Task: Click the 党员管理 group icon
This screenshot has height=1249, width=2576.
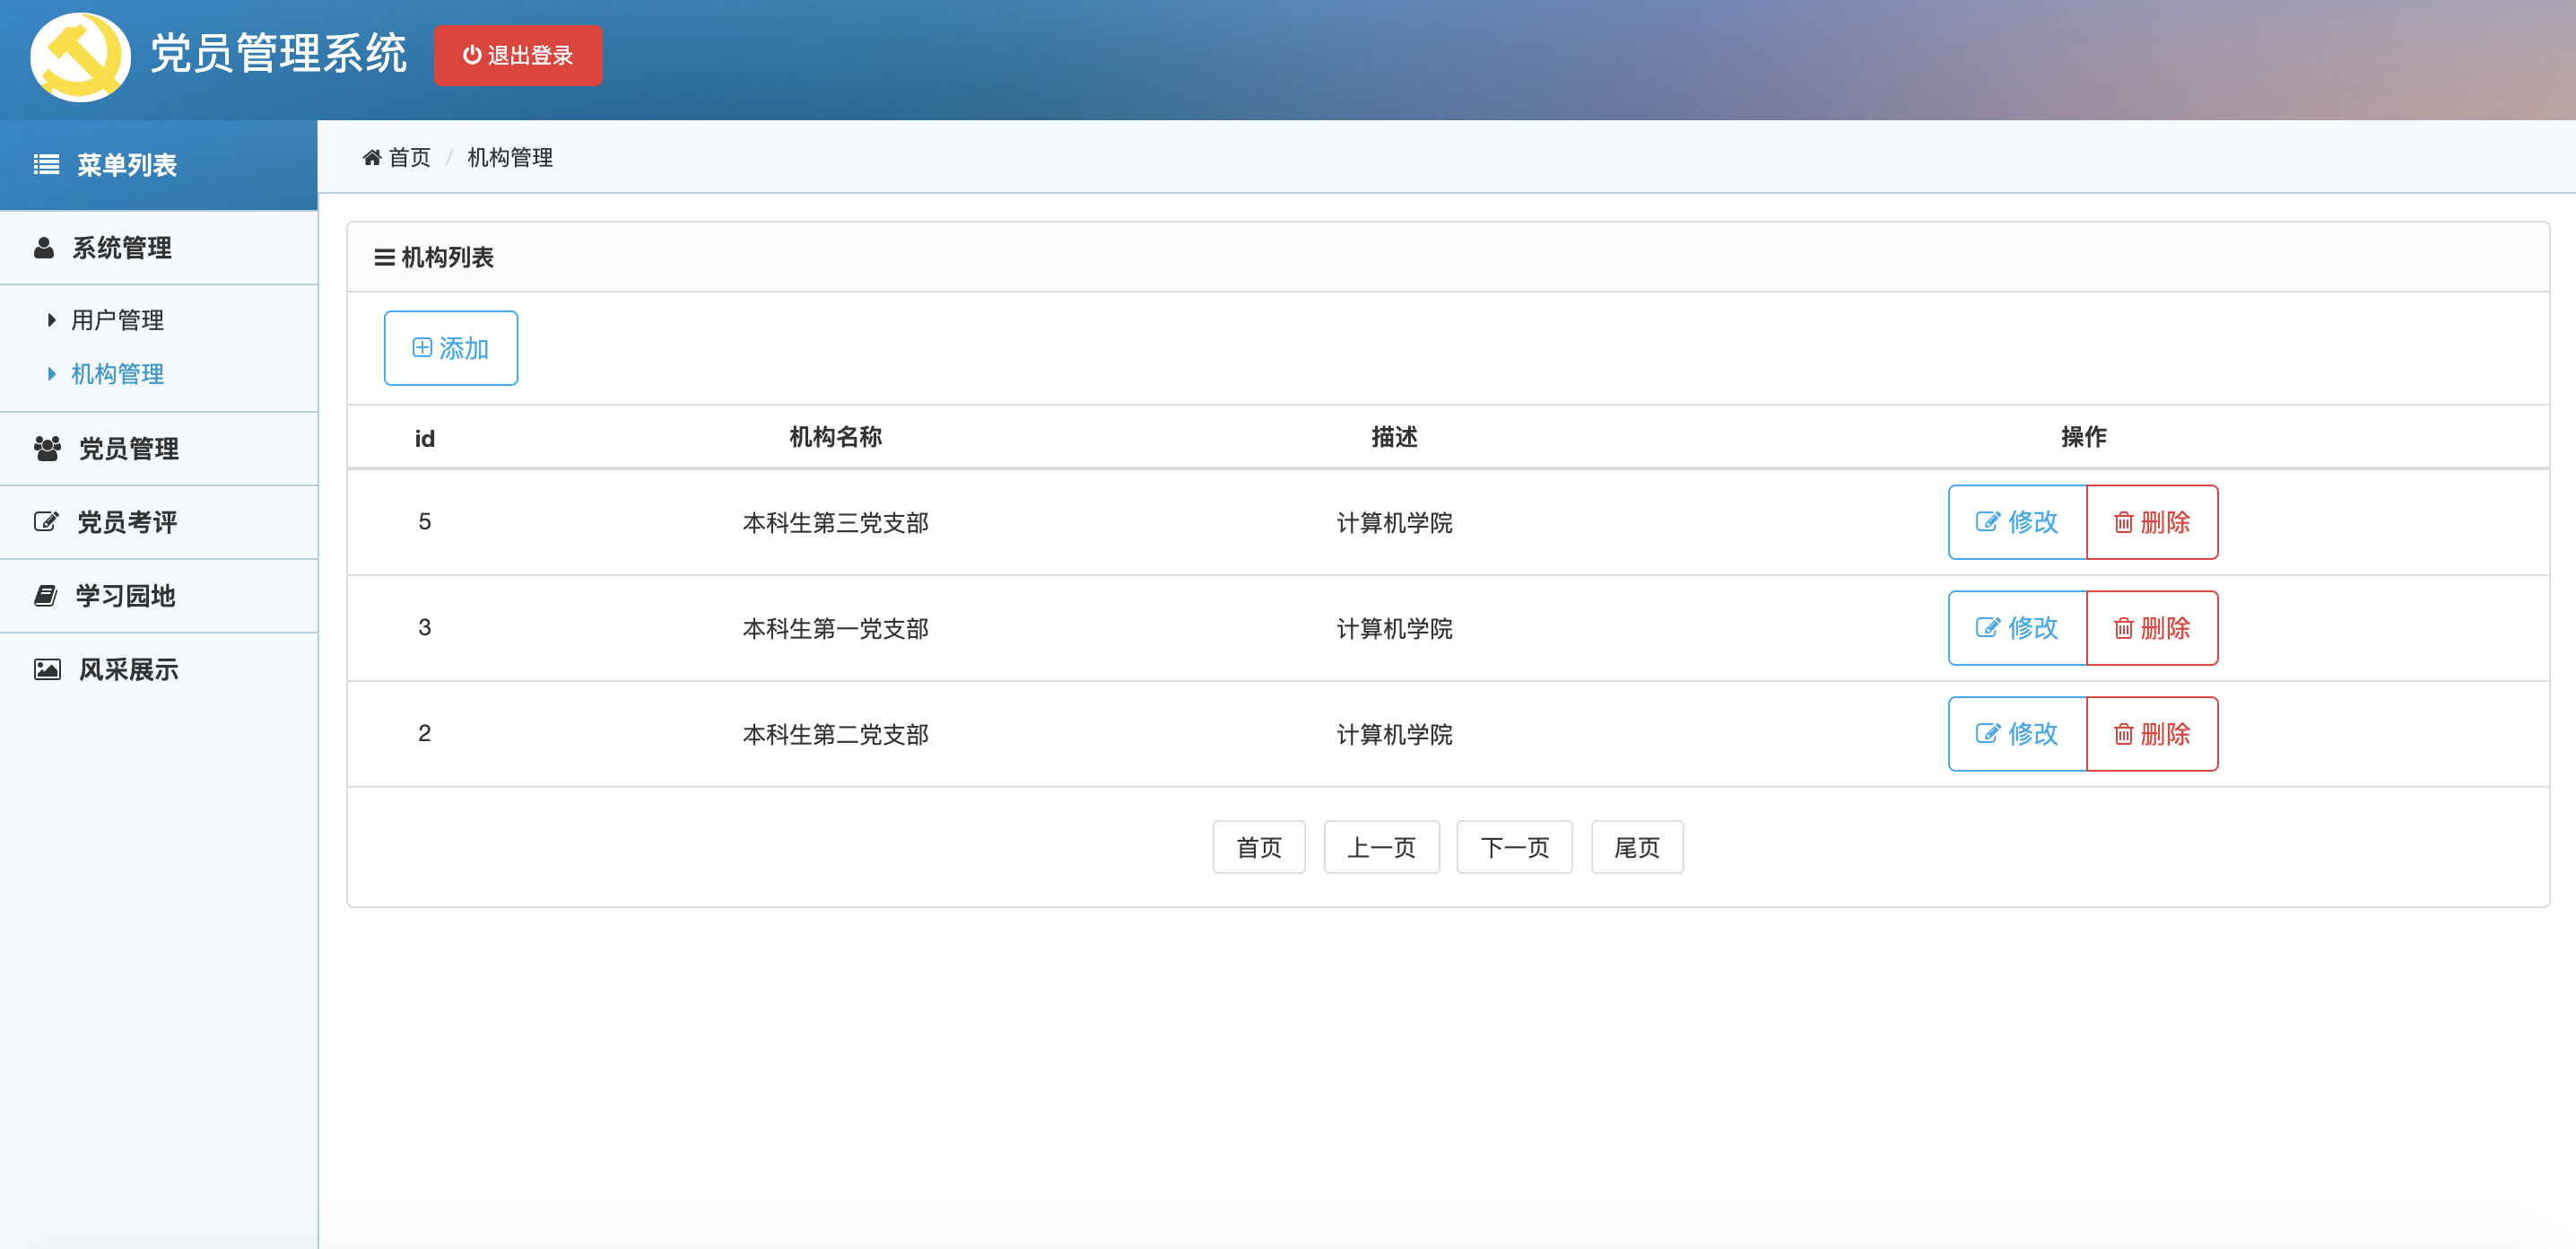Action: click(x=47, y=448)
